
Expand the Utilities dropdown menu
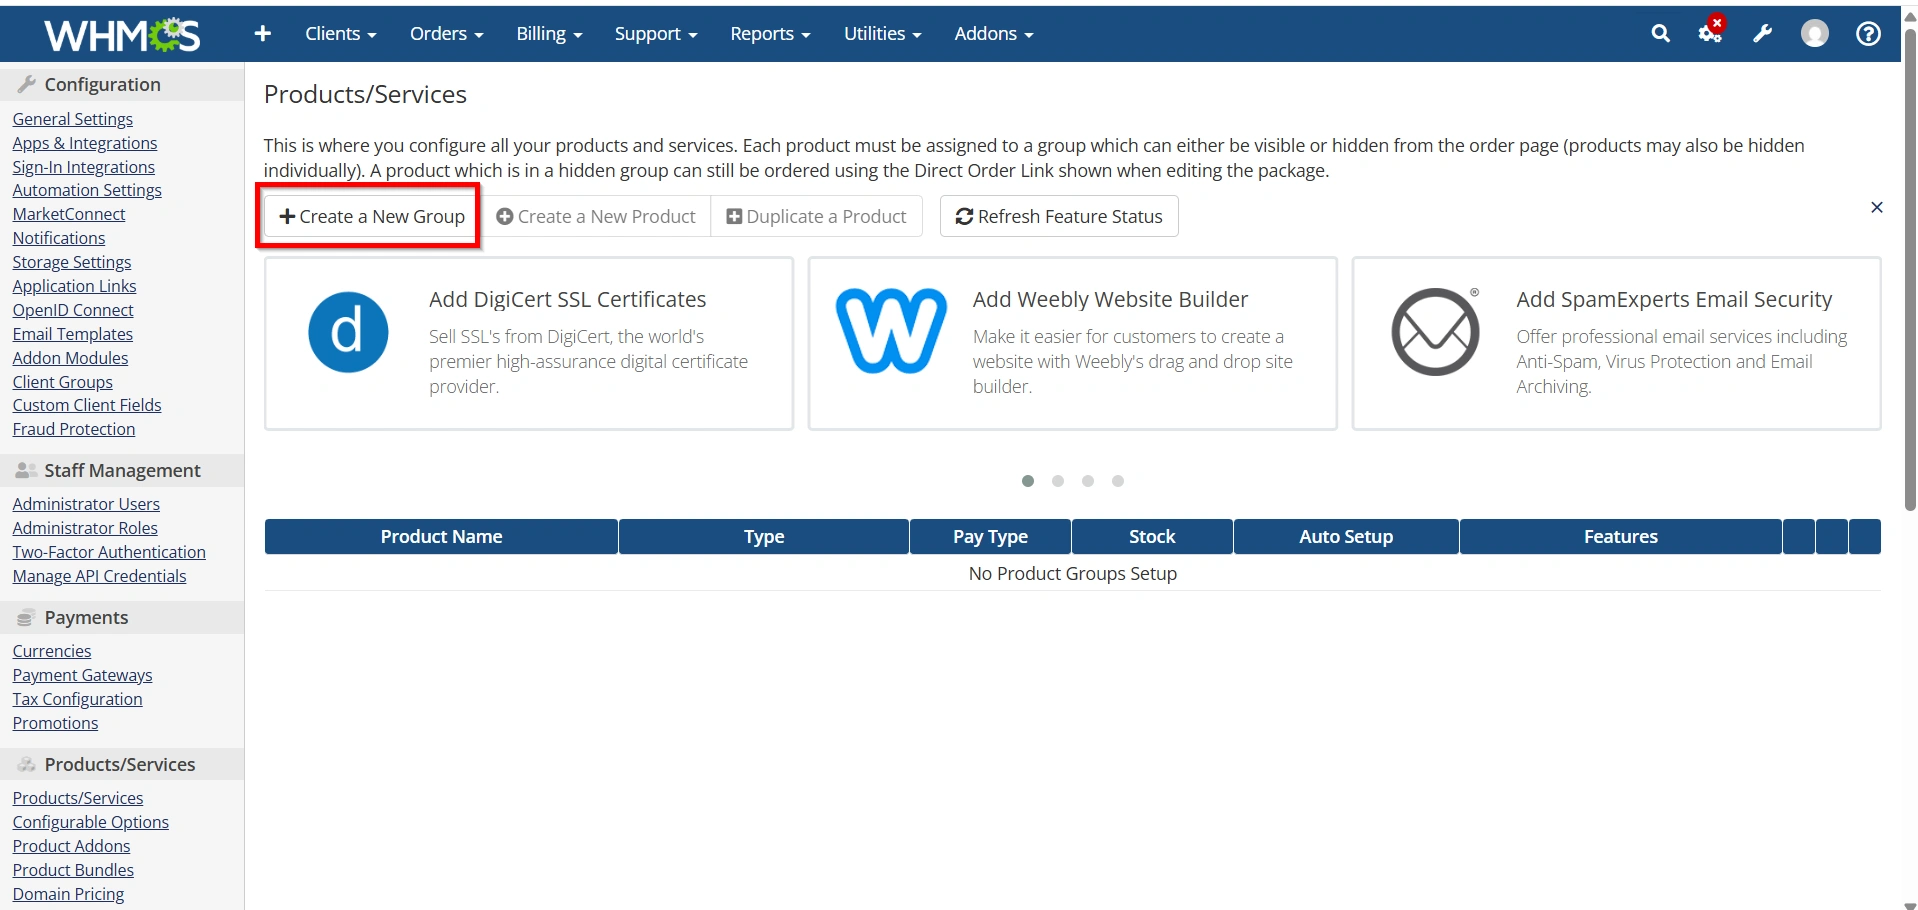[882, 34]
